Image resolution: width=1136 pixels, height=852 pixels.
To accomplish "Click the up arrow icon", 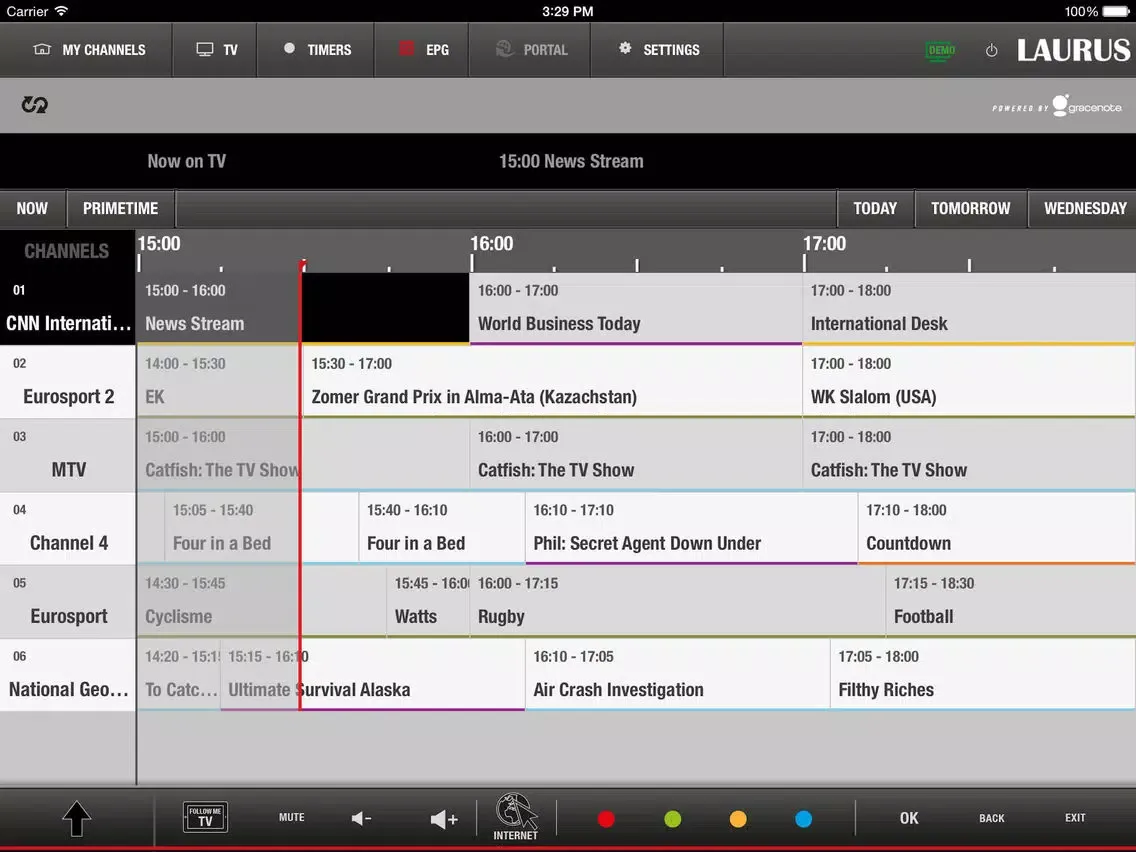I will pyautogui.click(x=77, y=819).
